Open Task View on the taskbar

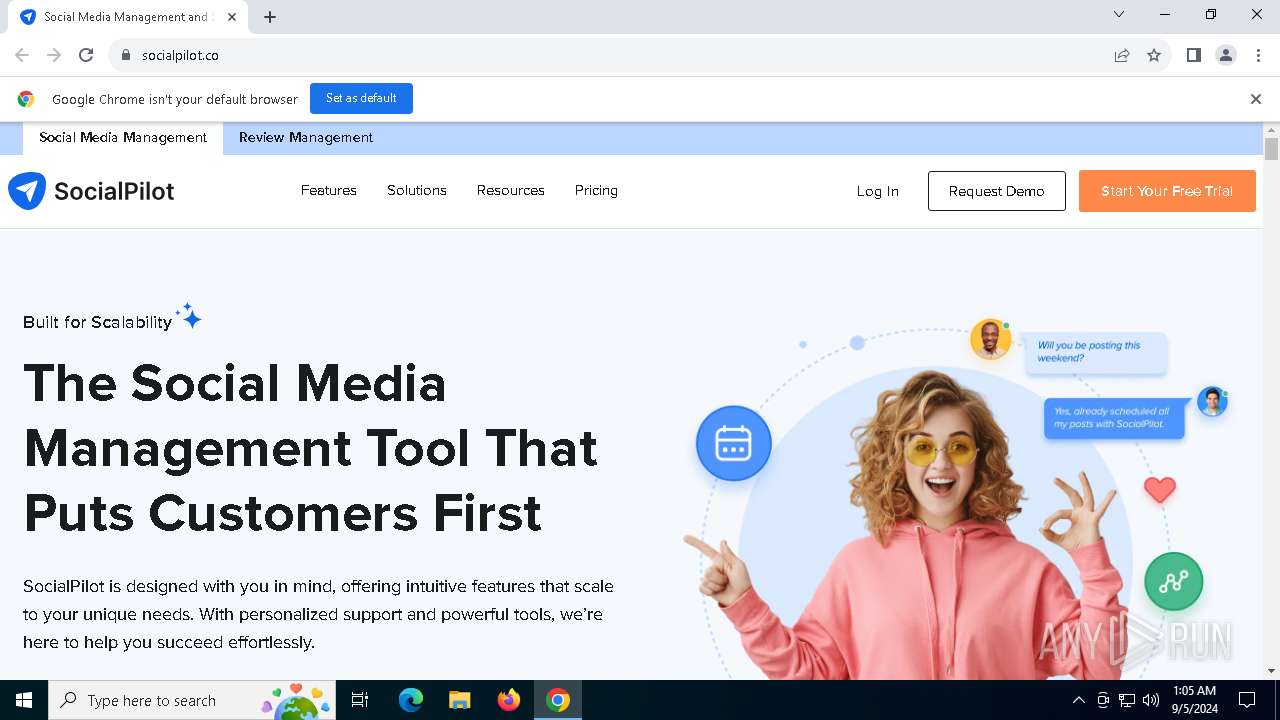(360, 700)
